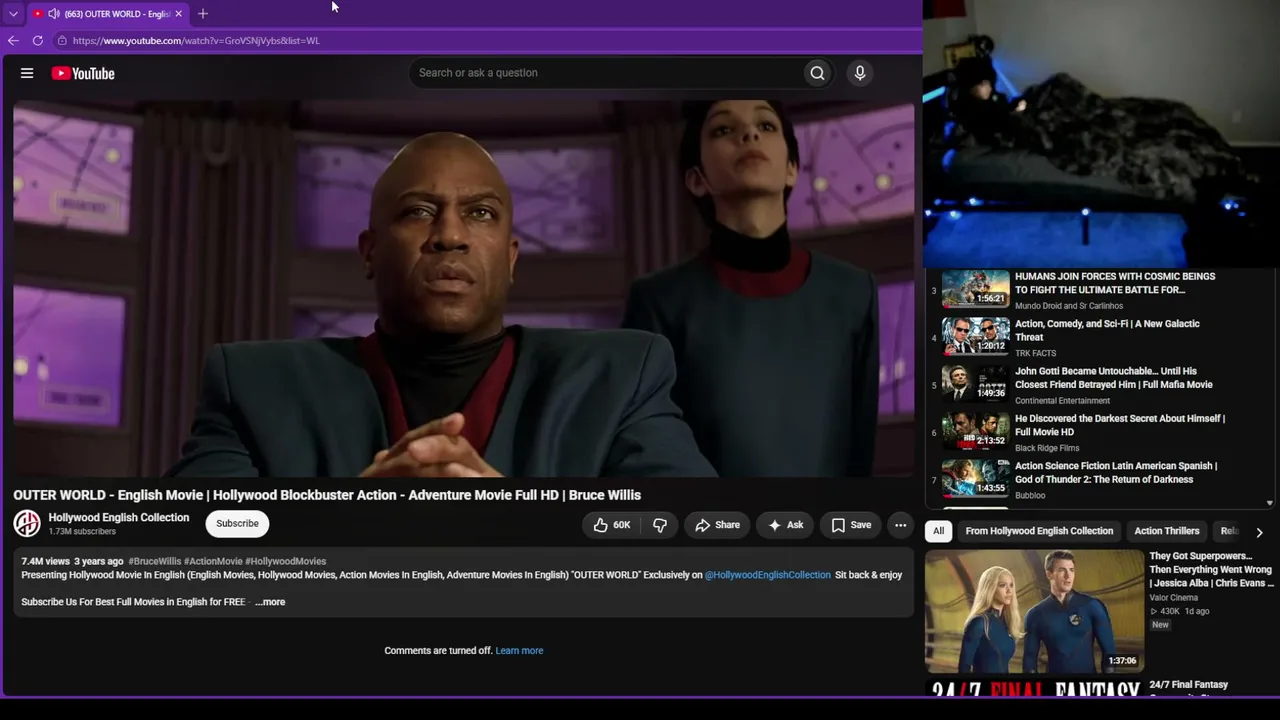Image resolution: width=1280 pixels, height=720 pixels.
Task: Share the OUTER WORLD video
Action: pos(717,525)
